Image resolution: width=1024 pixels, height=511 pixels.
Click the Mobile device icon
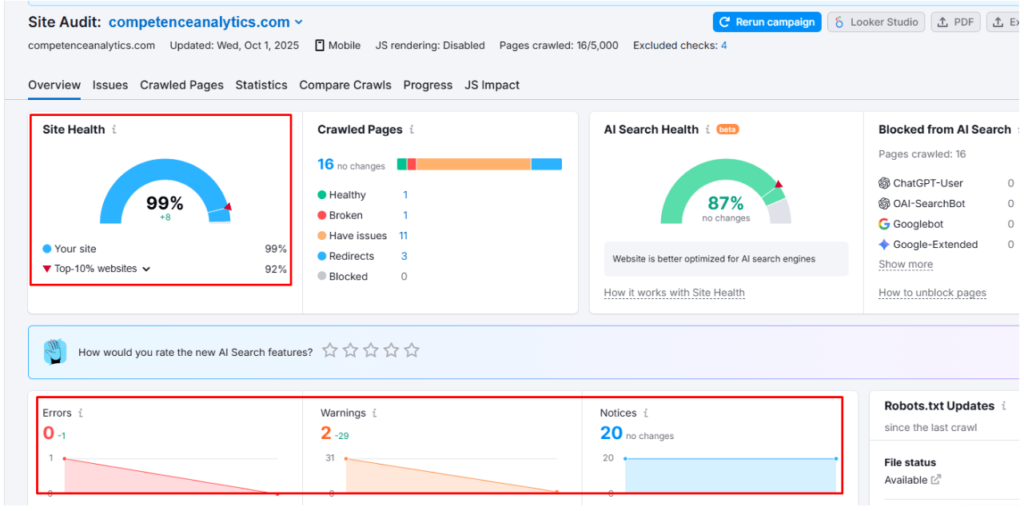coord(319,45)
